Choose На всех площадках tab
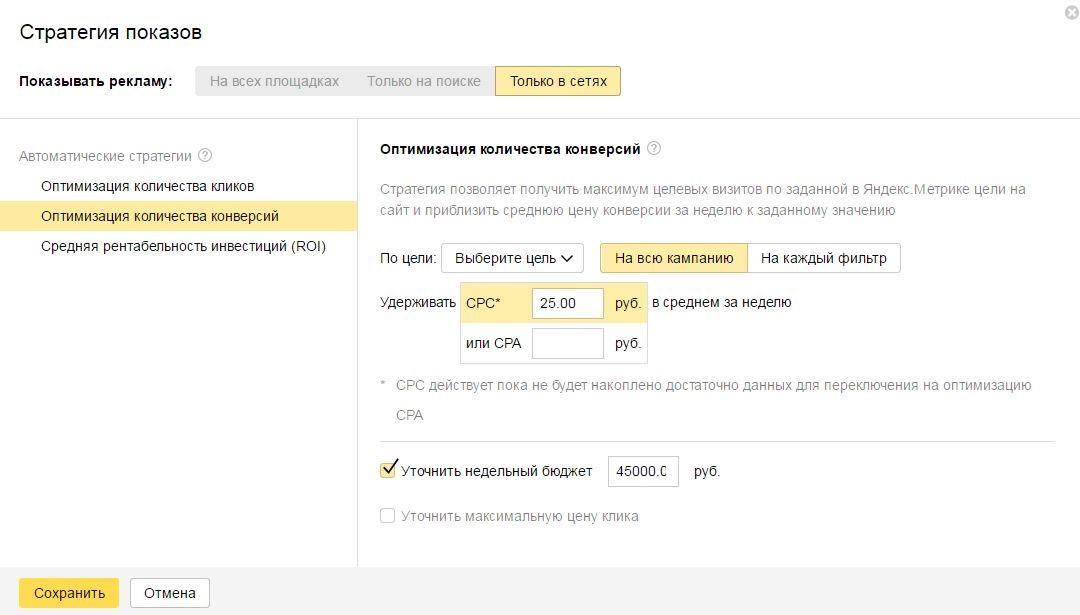The height and width of the screenshot is (615, 1080). (x=274, y=81)
